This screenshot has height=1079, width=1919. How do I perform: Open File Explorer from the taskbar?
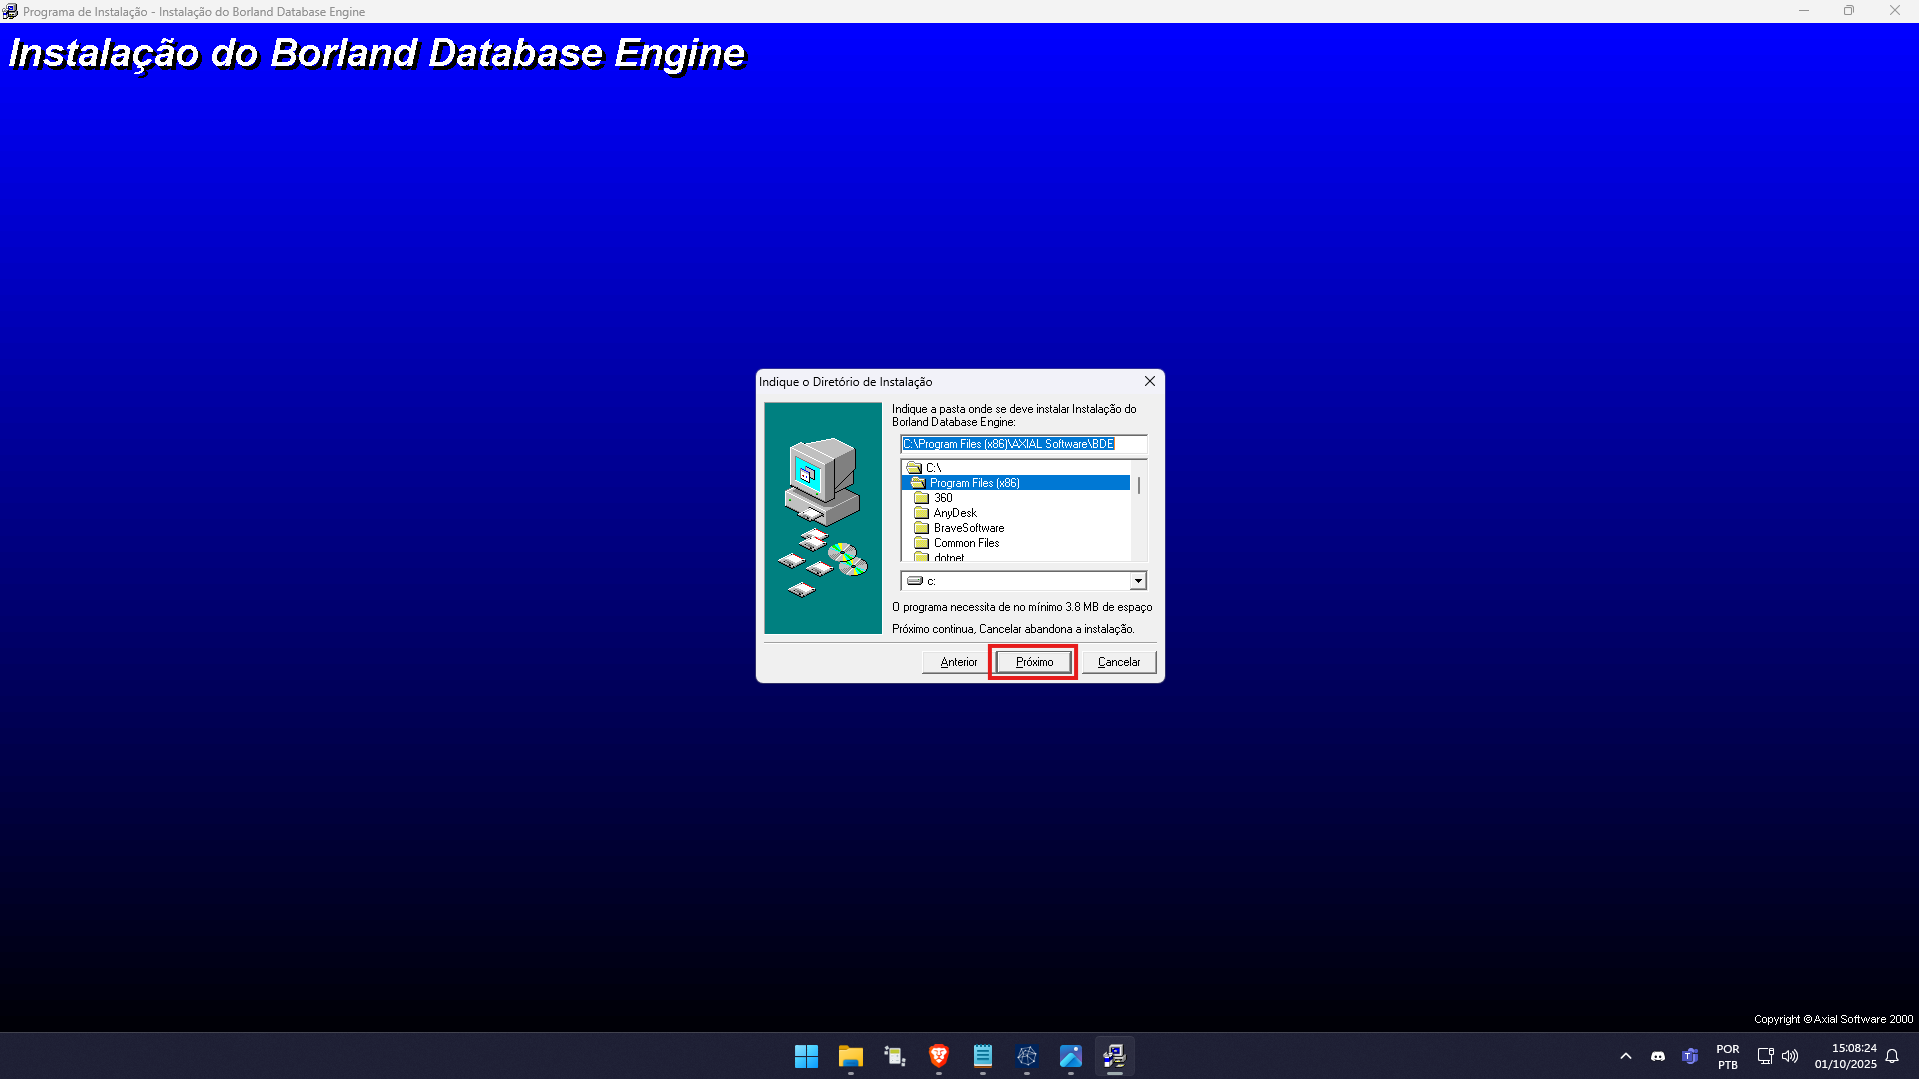pos(850,1056)
